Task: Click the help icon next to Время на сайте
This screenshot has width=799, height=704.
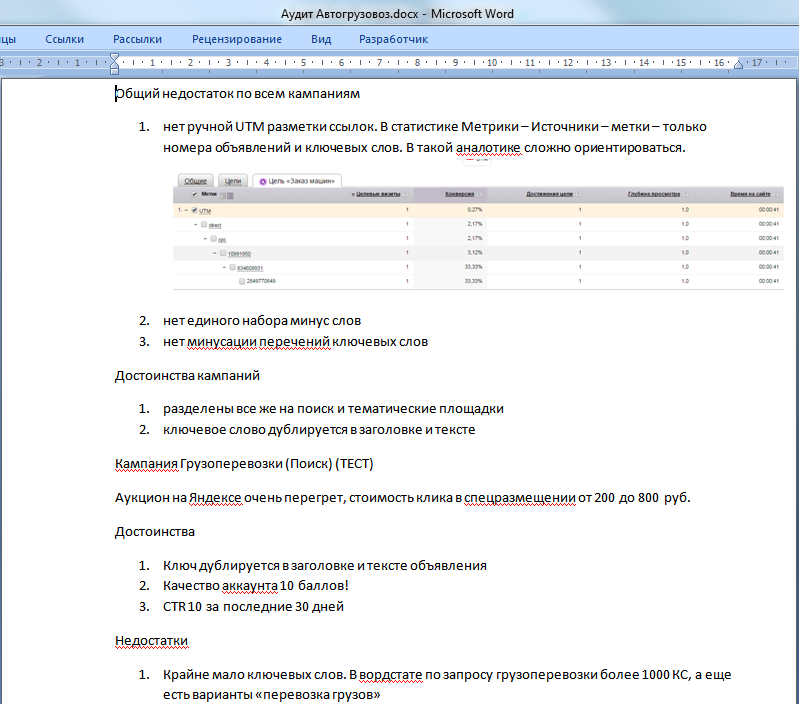Action: [775, 194]
